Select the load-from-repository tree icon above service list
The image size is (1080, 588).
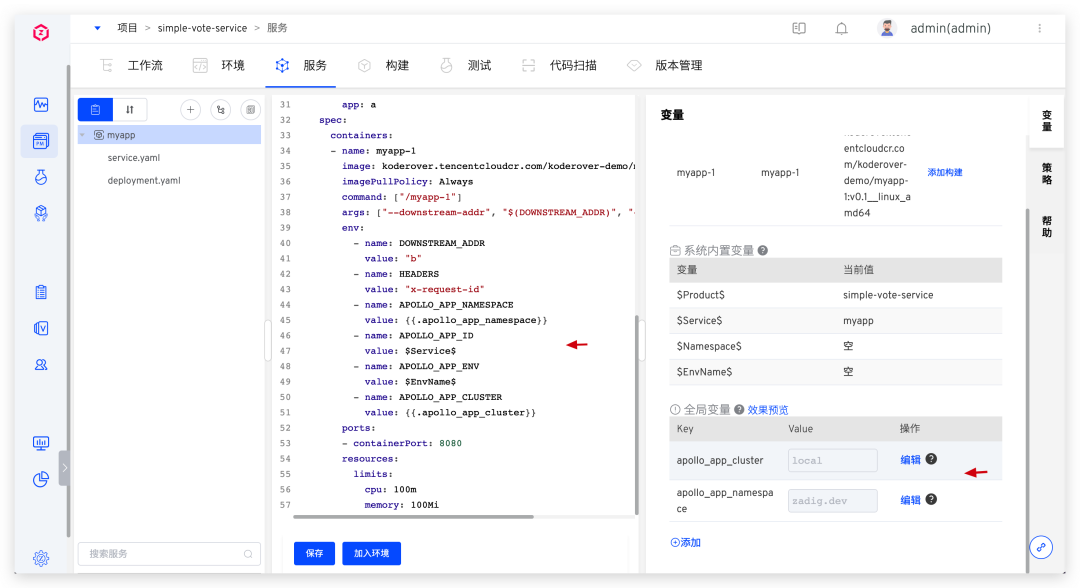coord(221,110)
